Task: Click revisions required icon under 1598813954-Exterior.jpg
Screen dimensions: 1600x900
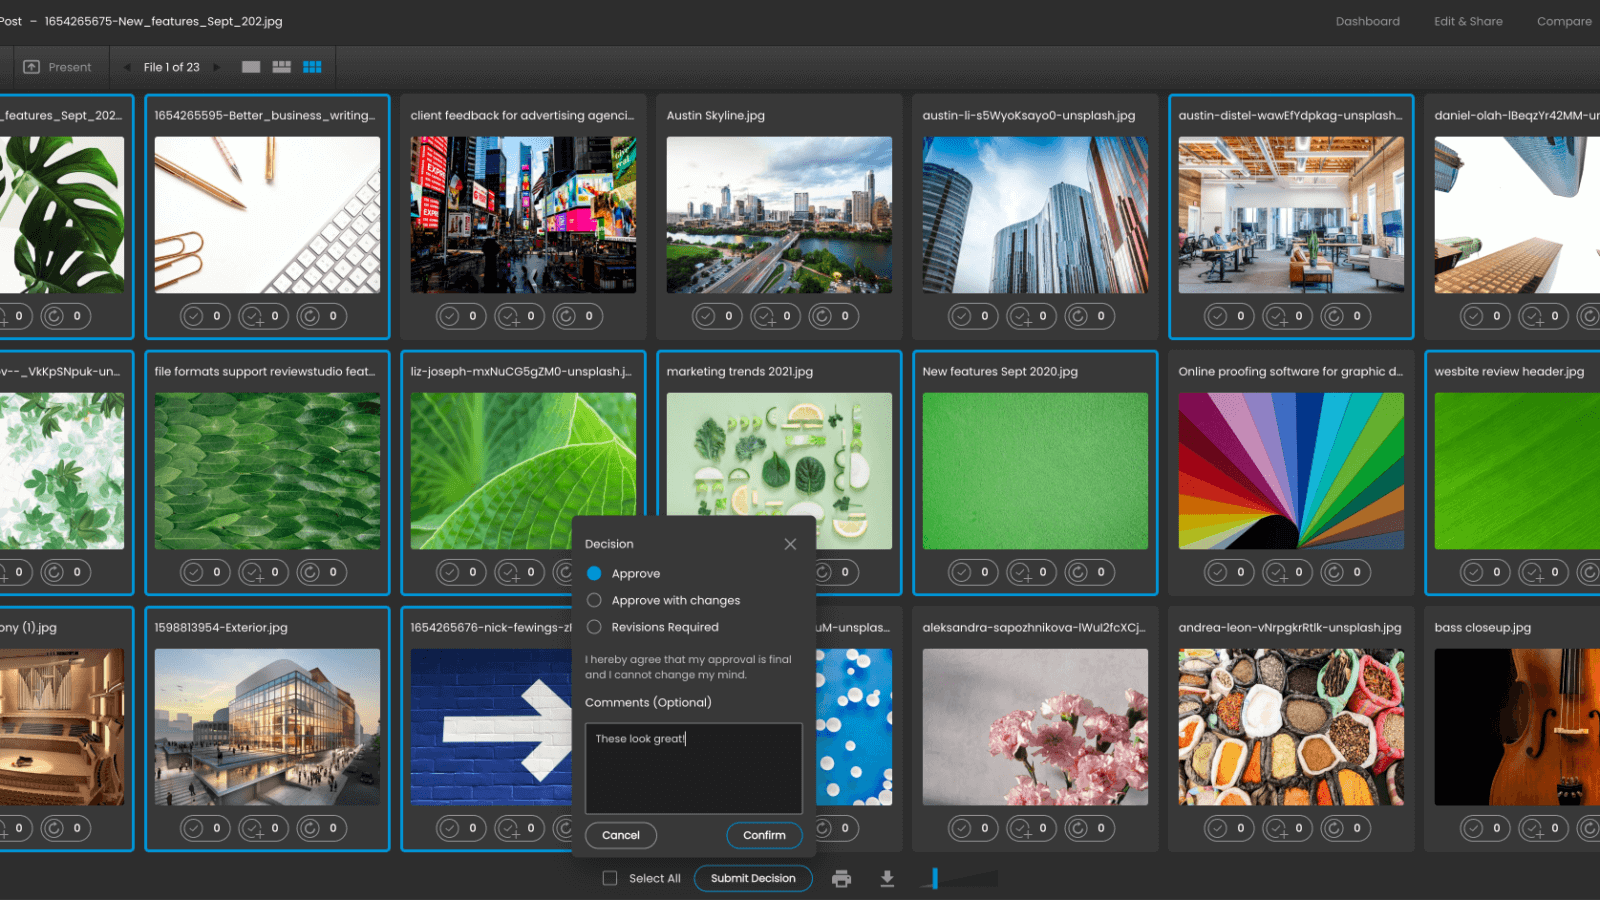Action: pyautogui.click(x=310, y=828)
